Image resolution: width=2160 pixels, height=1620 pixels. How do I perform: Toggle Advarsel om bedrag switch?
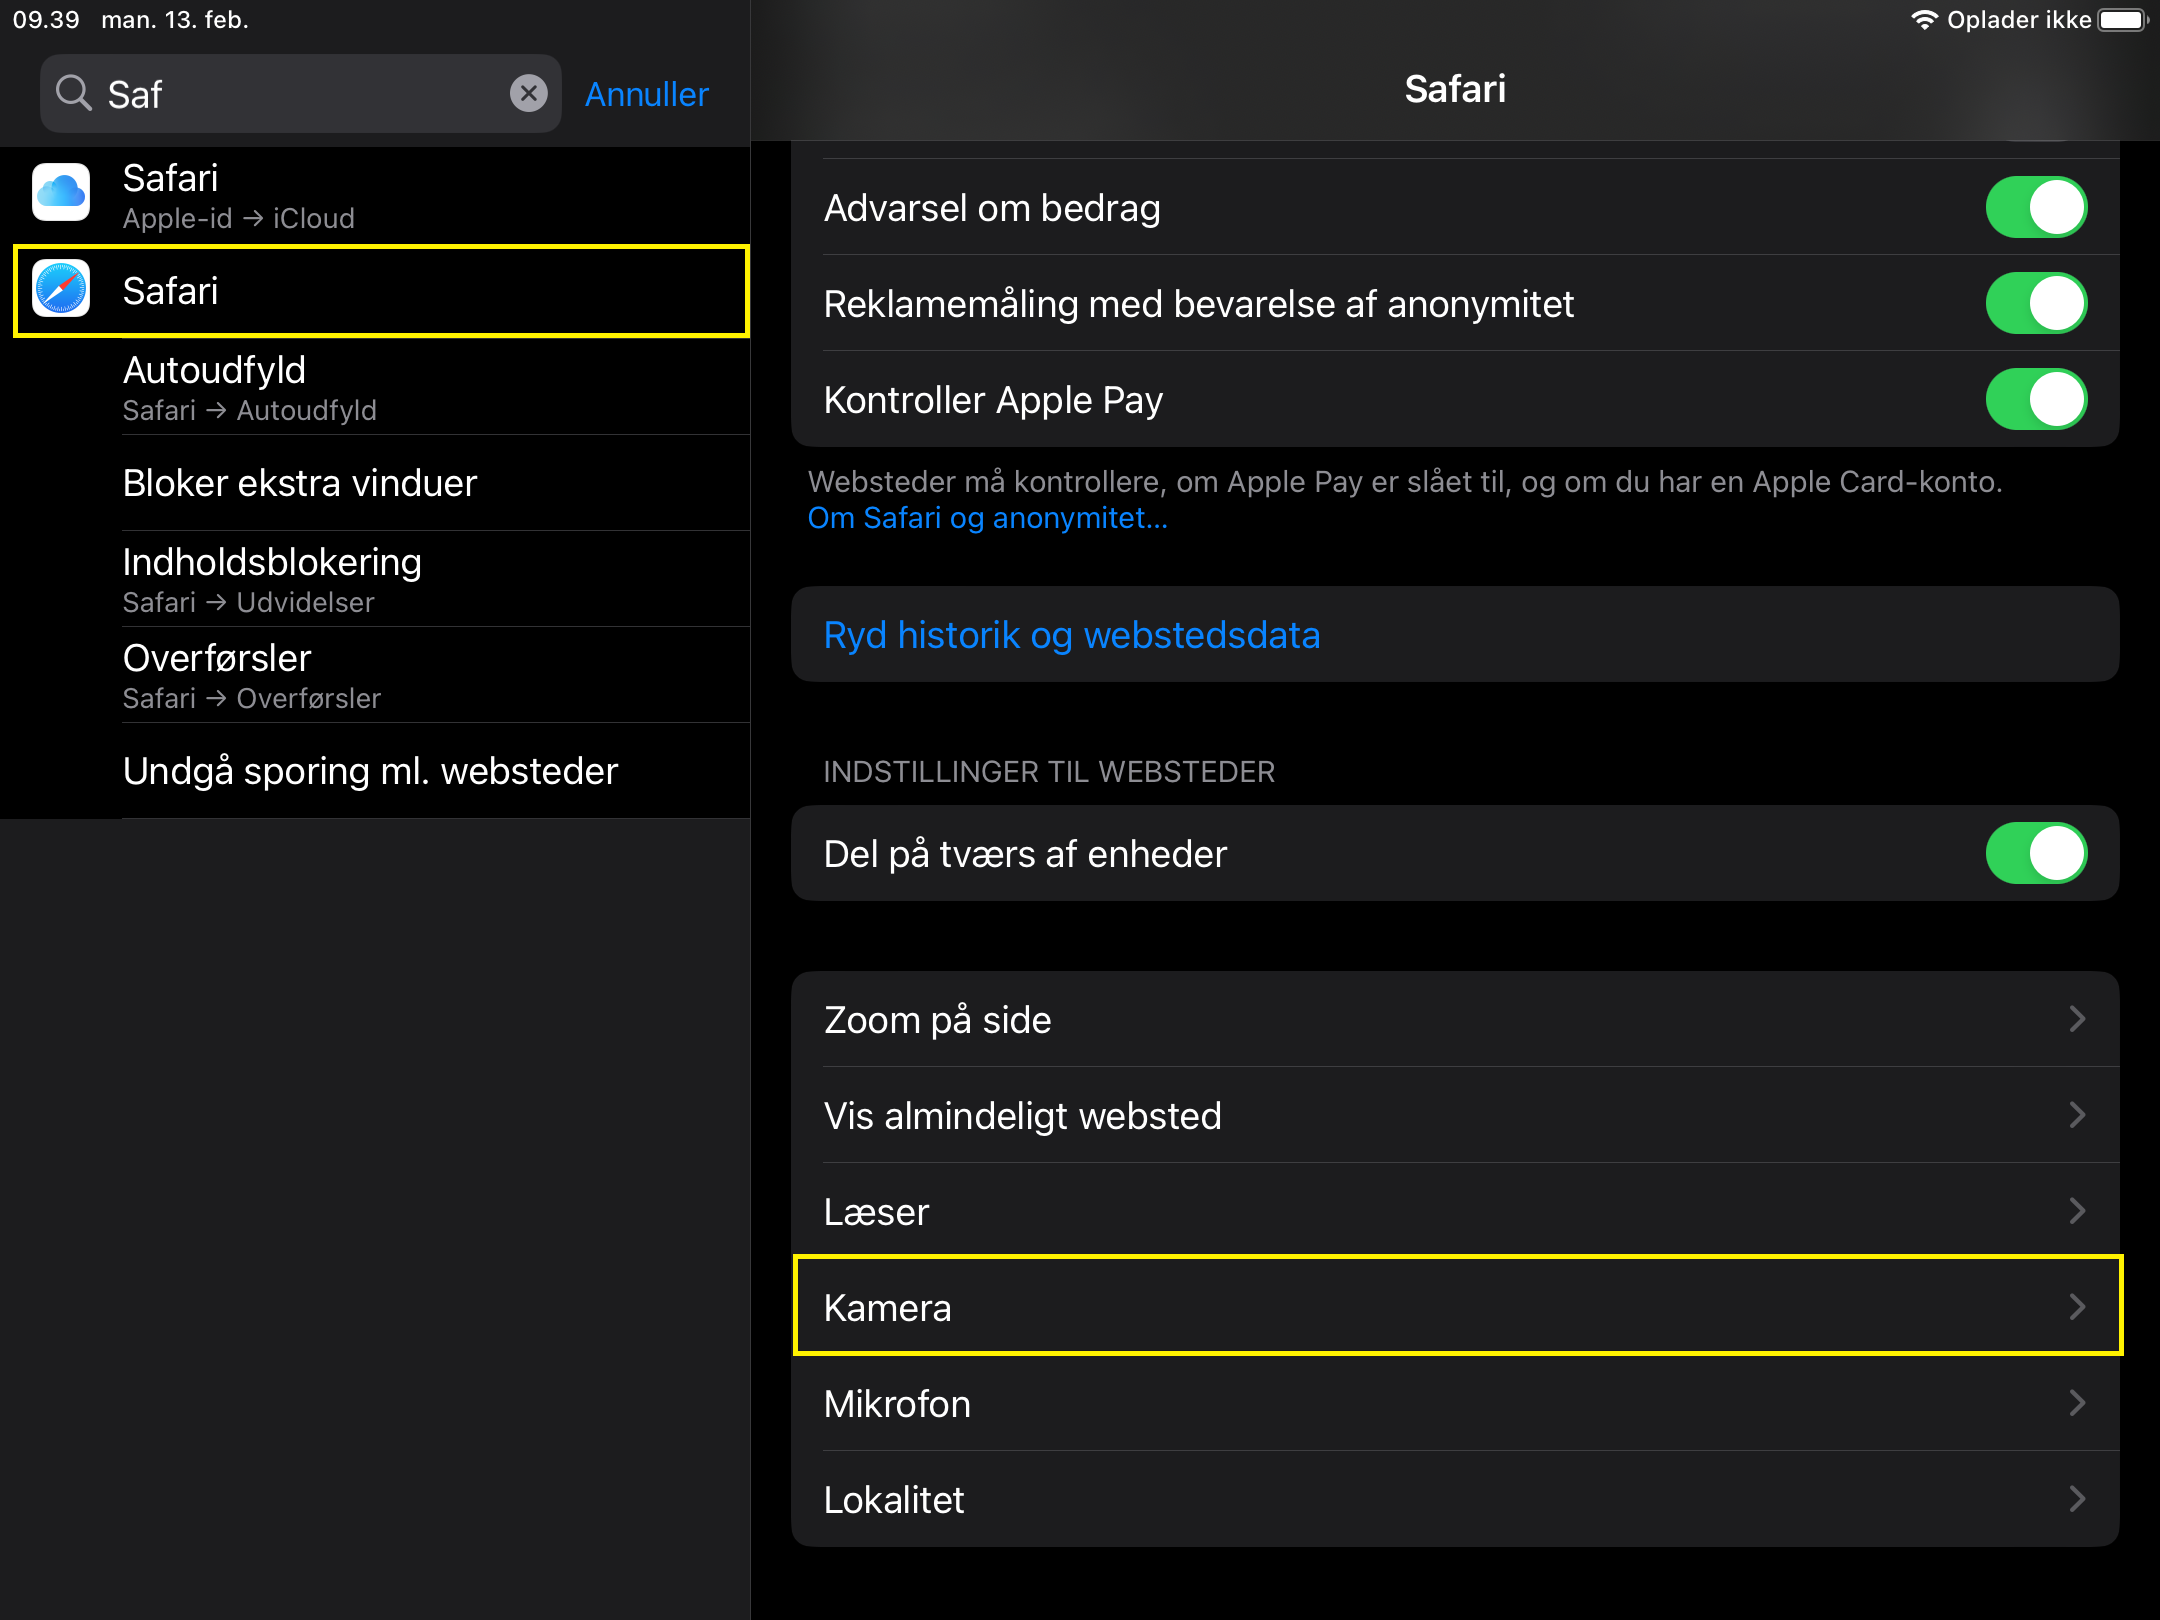(x=2036, y=207)
